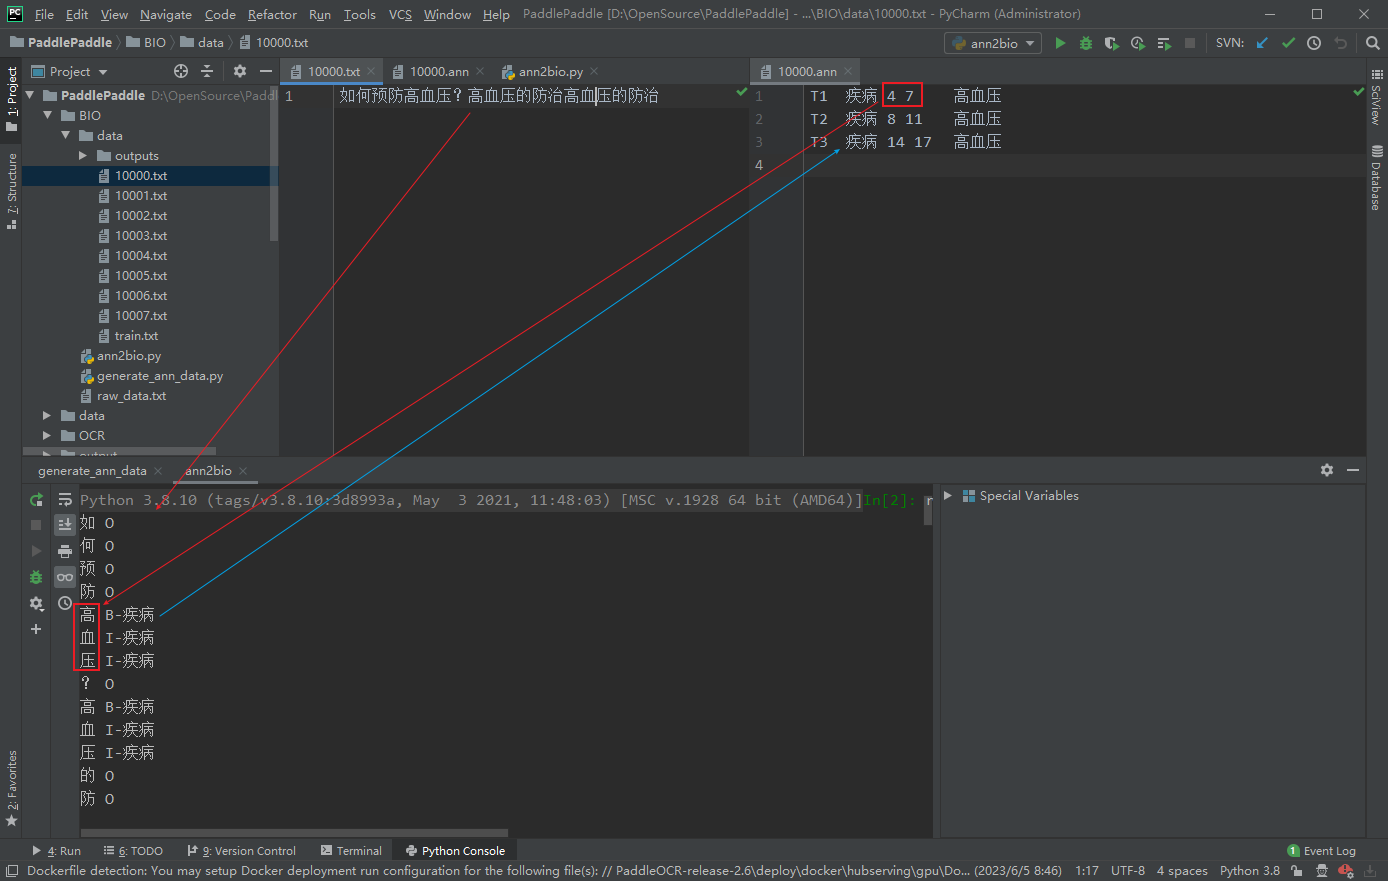The width and height of the screenshot is (1388, 881).
Task: Toggle scroll to end in console
Action: pyautogui.click(x=65, y=525)
